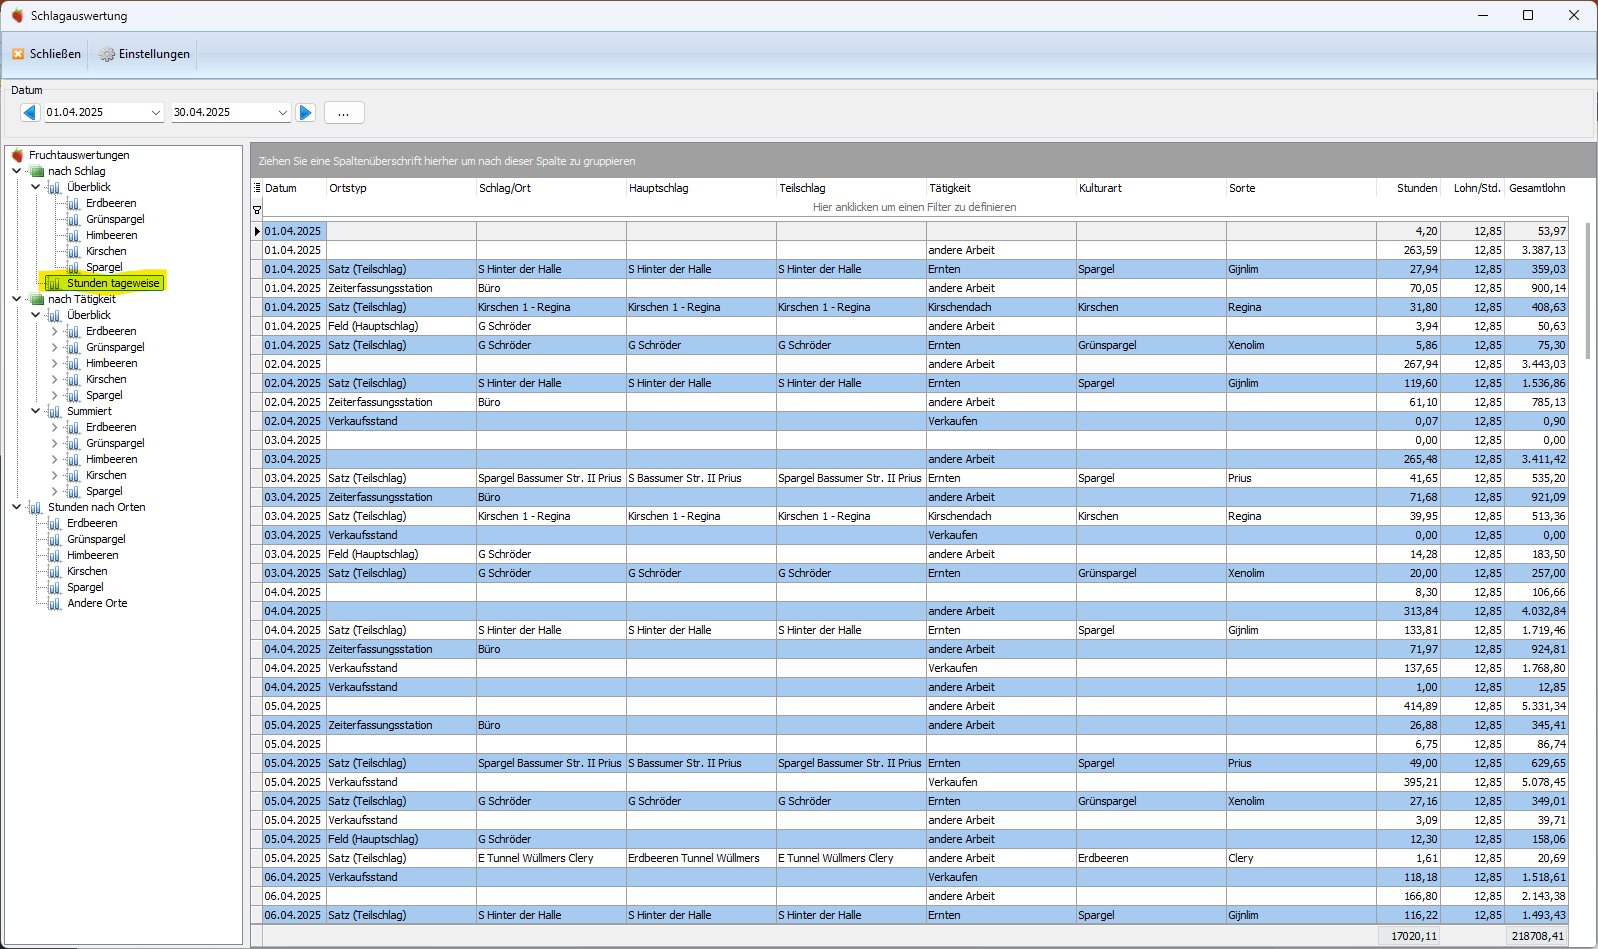Viewport: 1598px width, 949px height.
Task: Expand Spargel under Summiert
Action: 54,491
